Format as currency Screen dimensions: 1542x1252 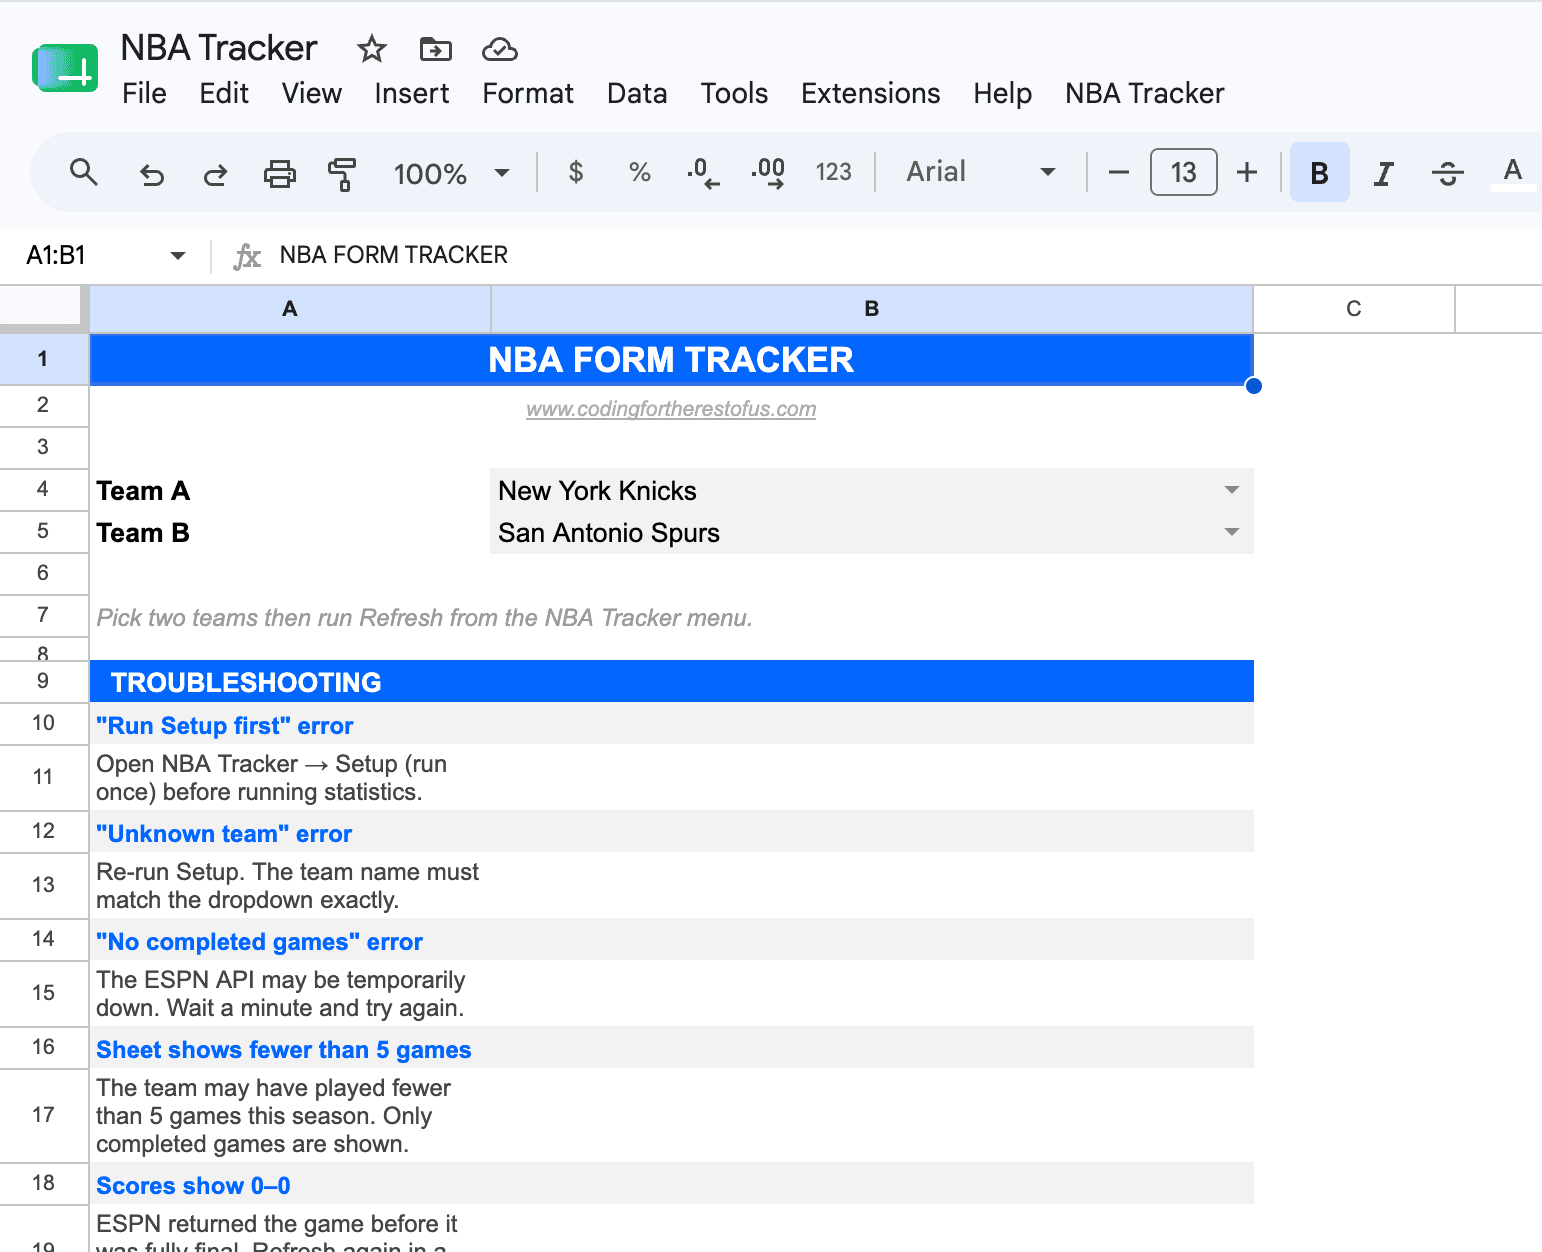tap(576, 172)
